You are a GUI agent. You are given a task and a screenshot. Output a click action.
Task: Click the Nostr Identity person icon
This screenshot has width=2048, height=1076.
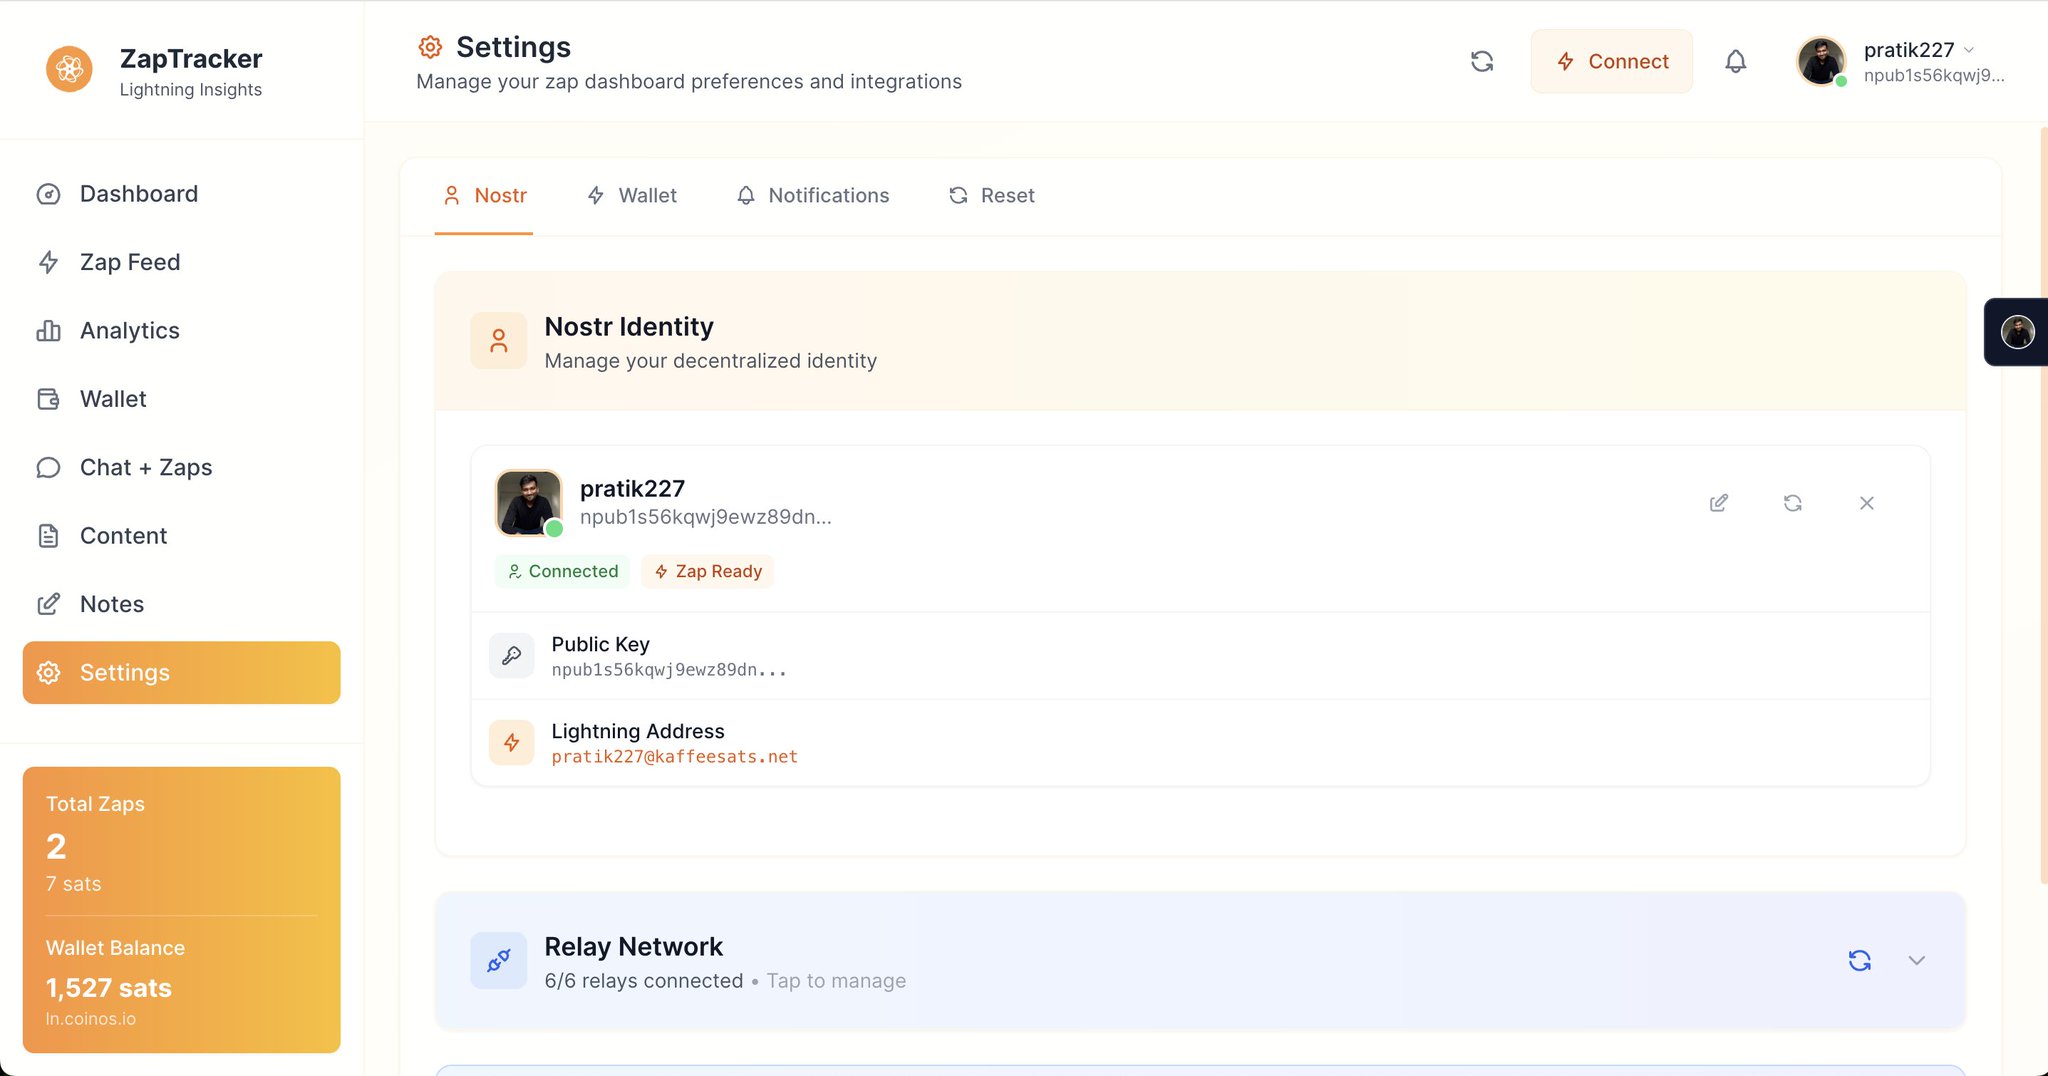(499, 341)
